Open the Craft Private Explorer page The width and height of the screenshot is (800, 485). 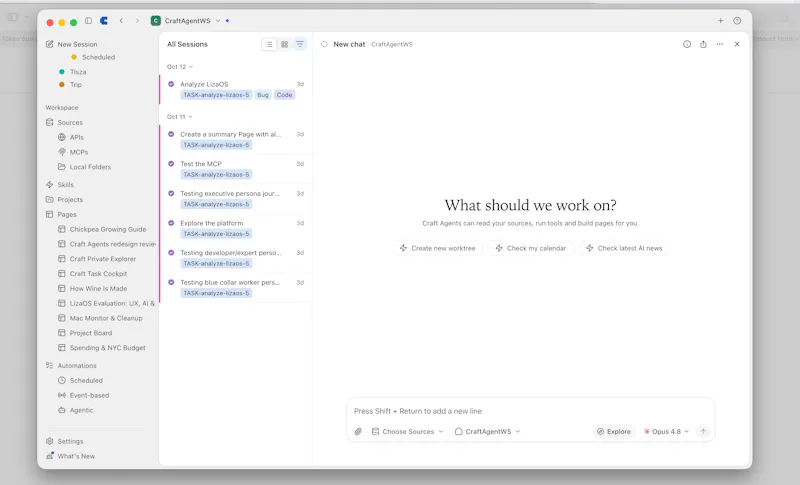coord(97,259)
